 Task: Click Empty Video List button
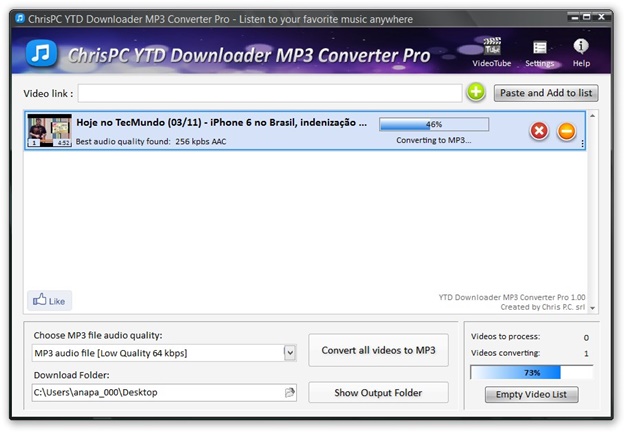click(x=531, y=394)
